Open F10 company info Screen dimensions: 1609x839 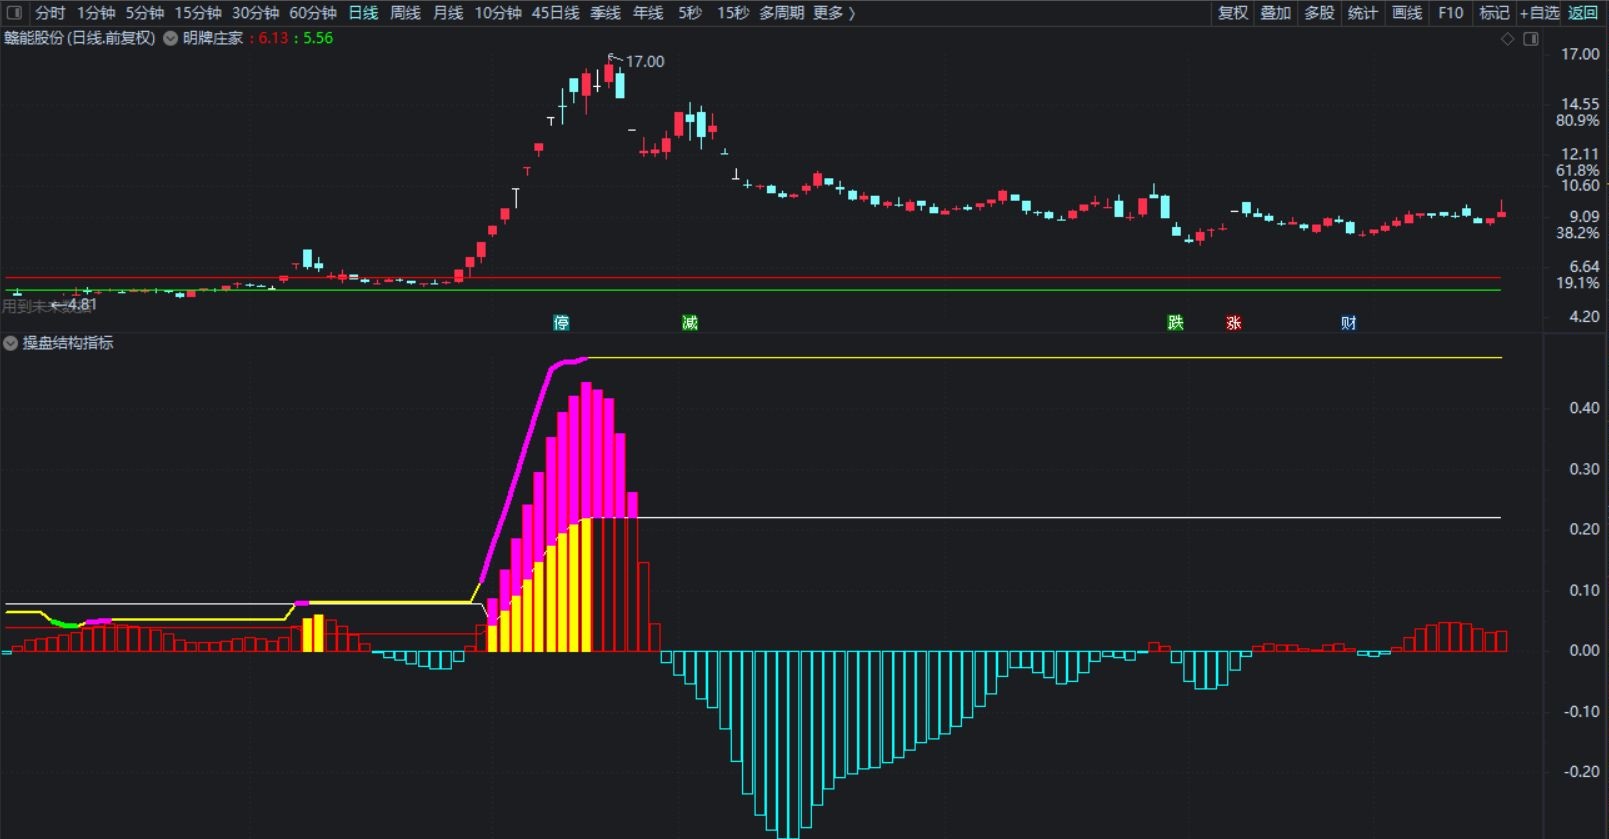coord(1451,13)
